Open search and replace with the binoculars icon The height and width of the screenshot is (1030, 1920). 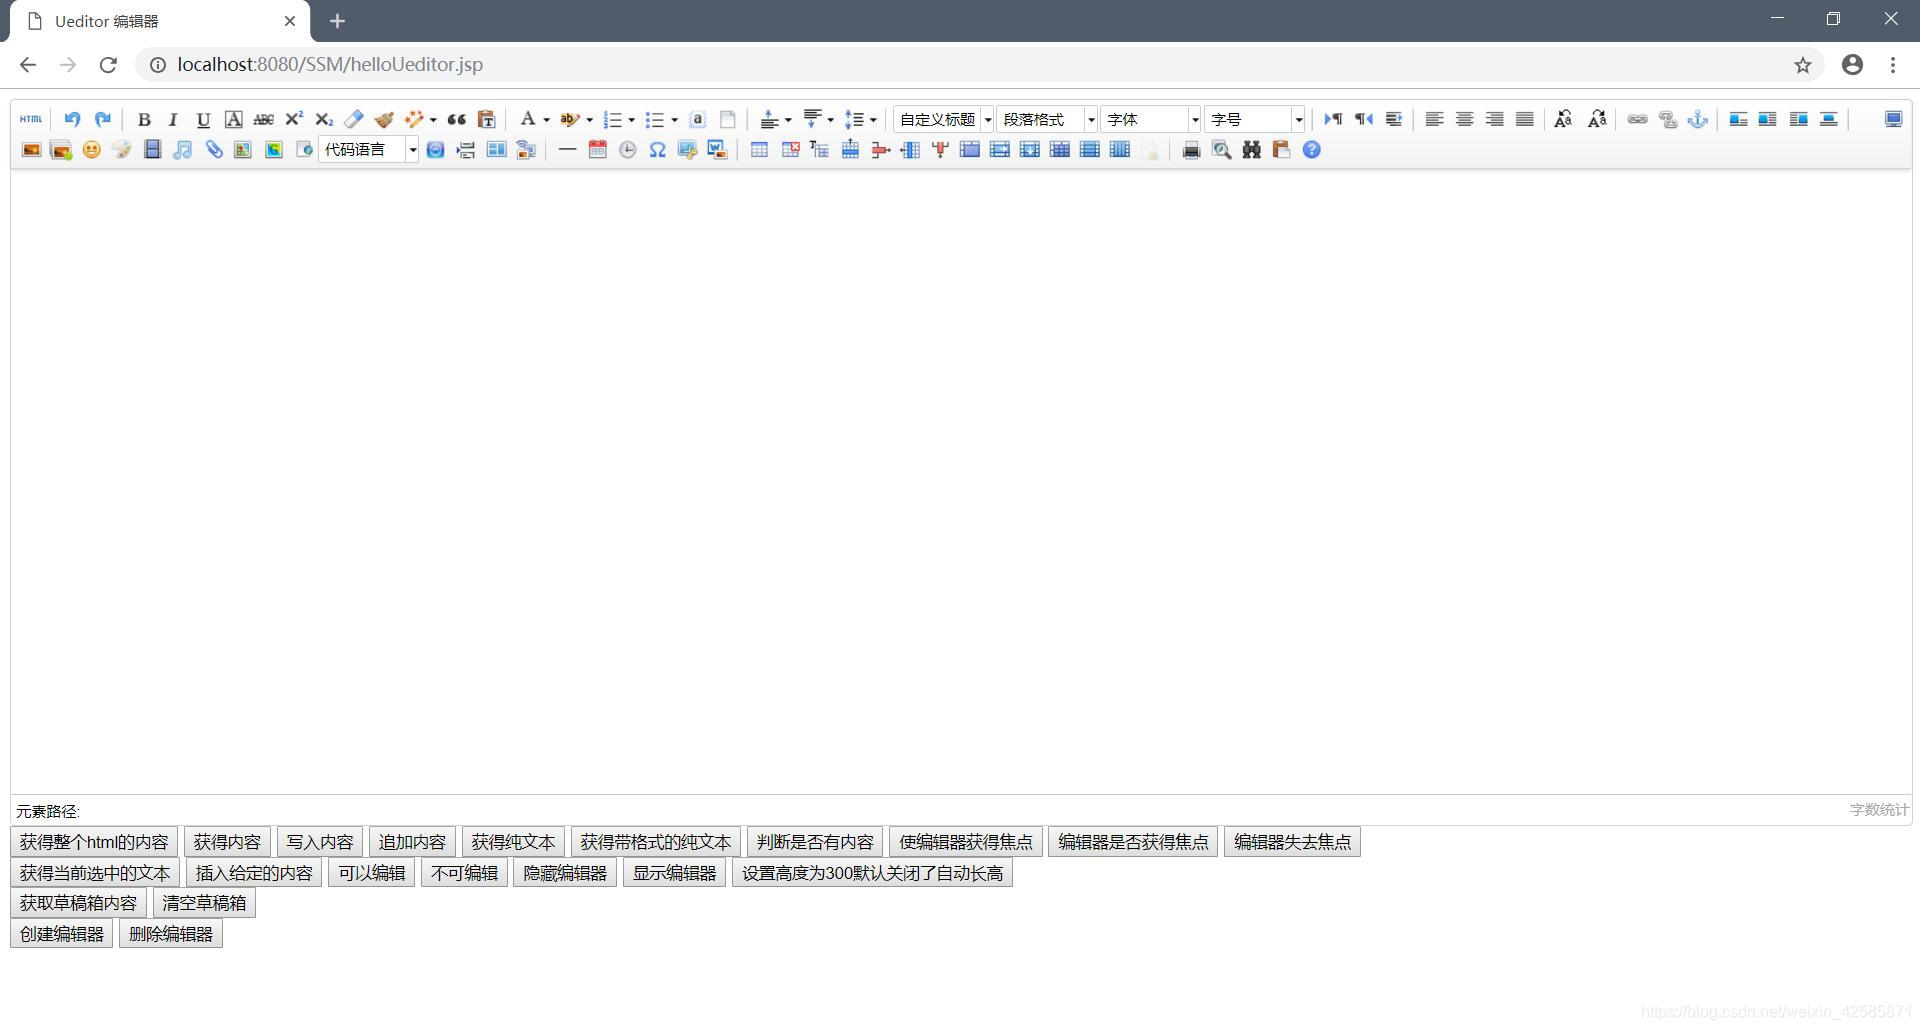1251,150
